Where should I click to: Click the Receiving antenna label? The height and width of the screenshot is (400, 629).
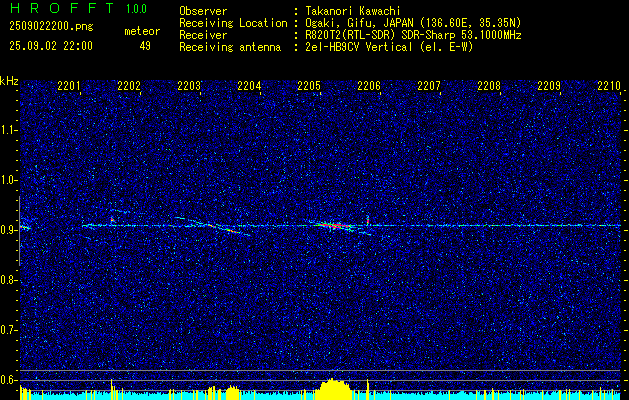click(230, 47)
